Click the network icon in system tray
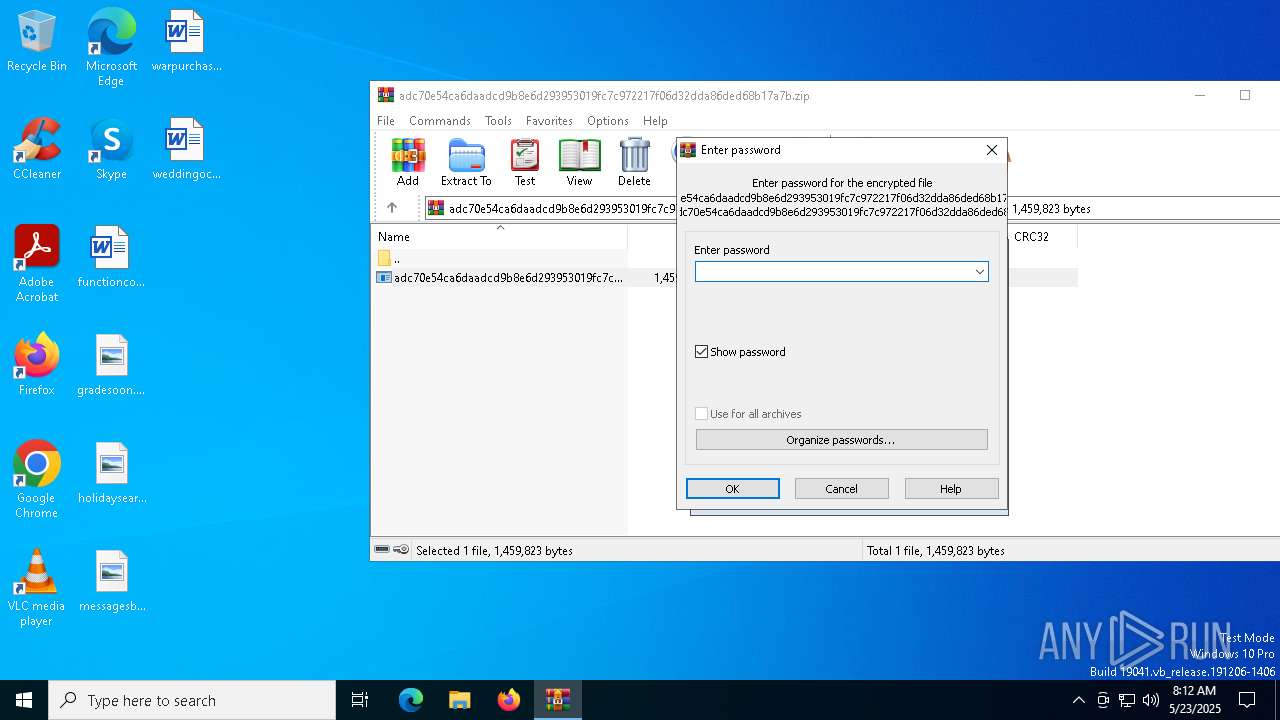The image size is (1280, 720). 1127,700
